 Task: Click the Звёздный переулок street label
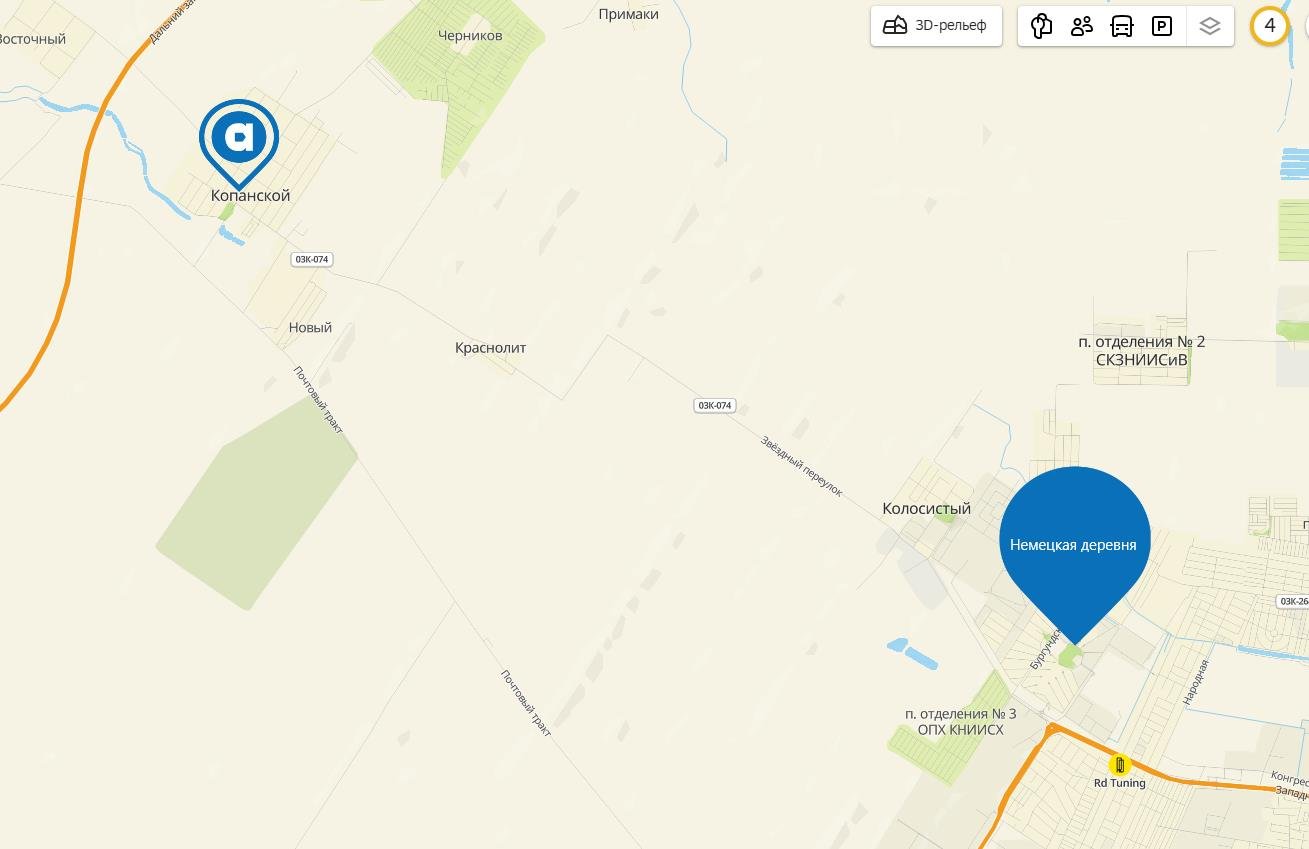click(802, 466)
